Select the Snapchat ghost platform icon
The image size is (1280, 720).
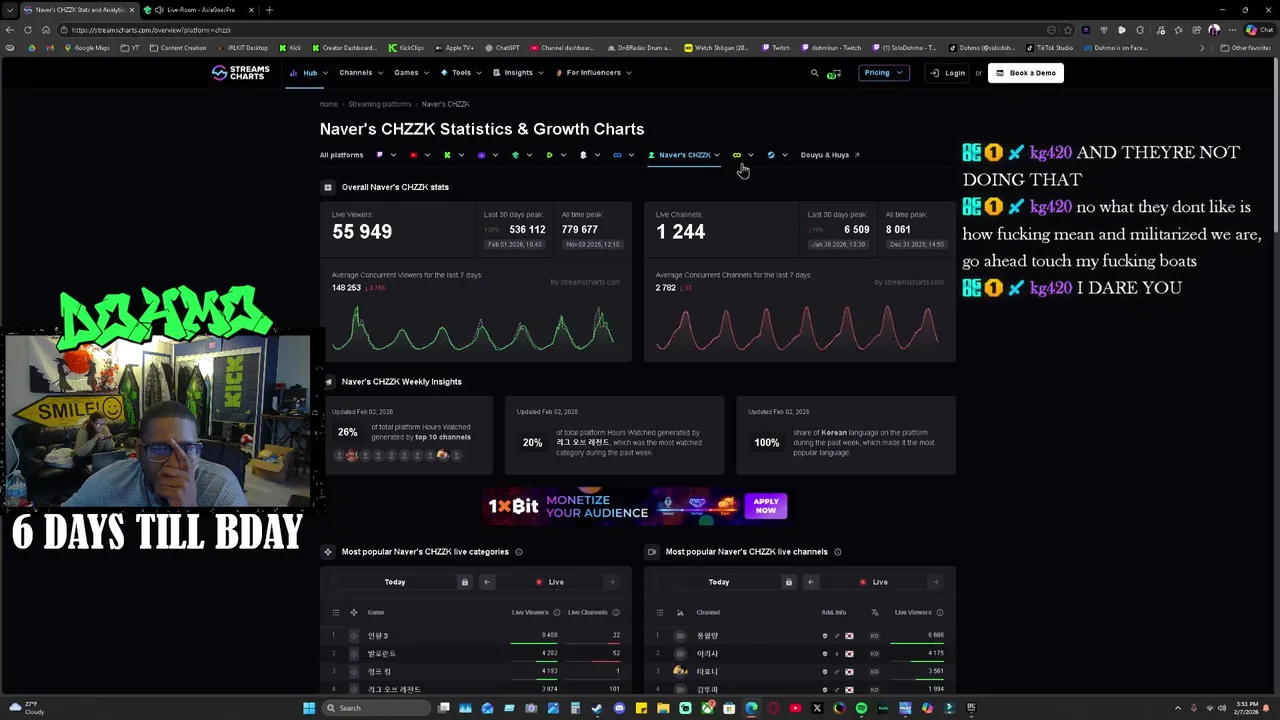click(x=583, y=155)
